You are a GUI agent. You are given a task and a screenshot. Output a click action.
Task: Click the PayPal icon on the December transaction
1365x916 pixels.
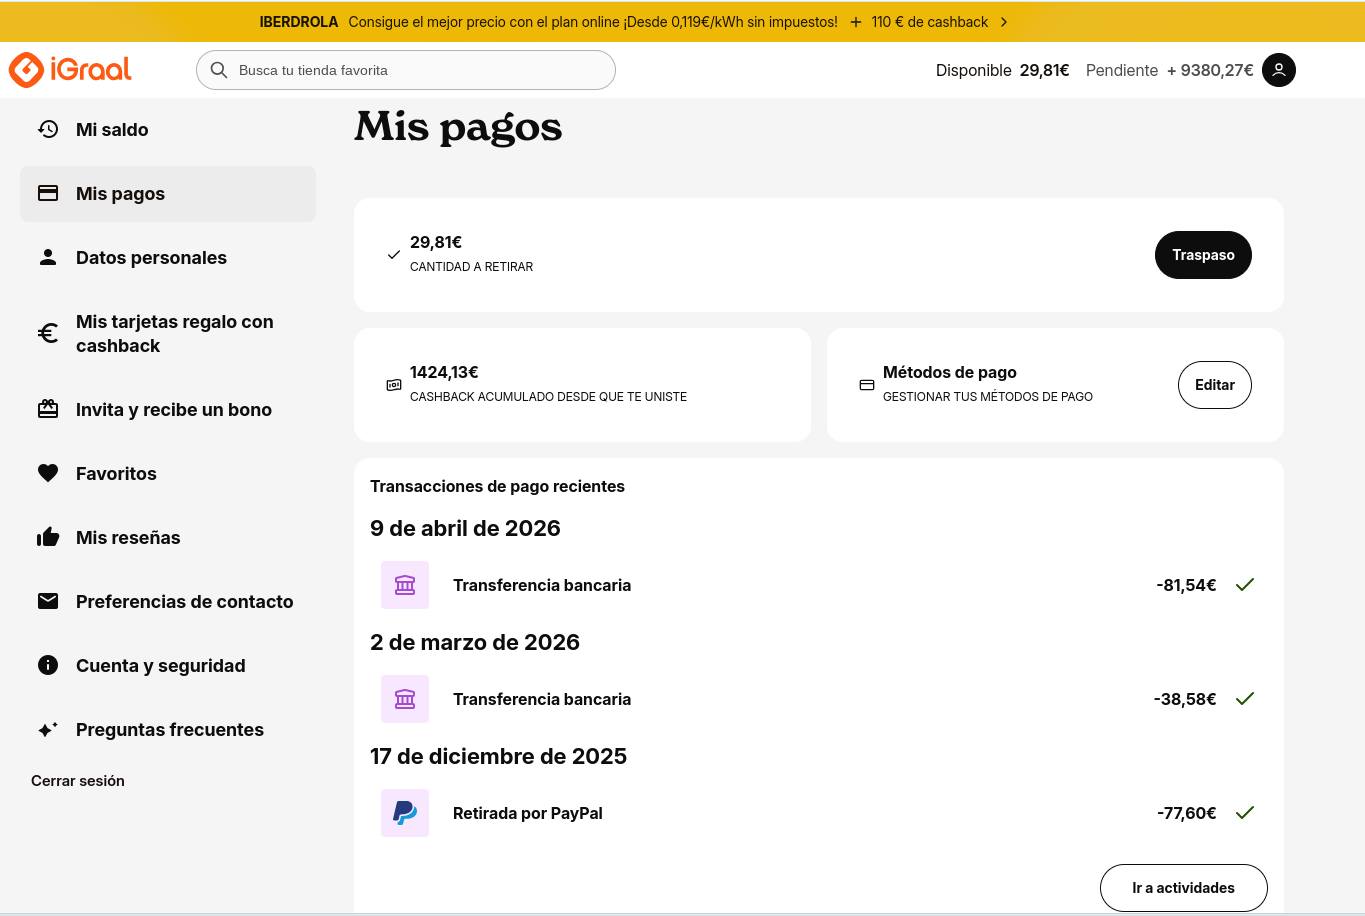coord(405,813)
